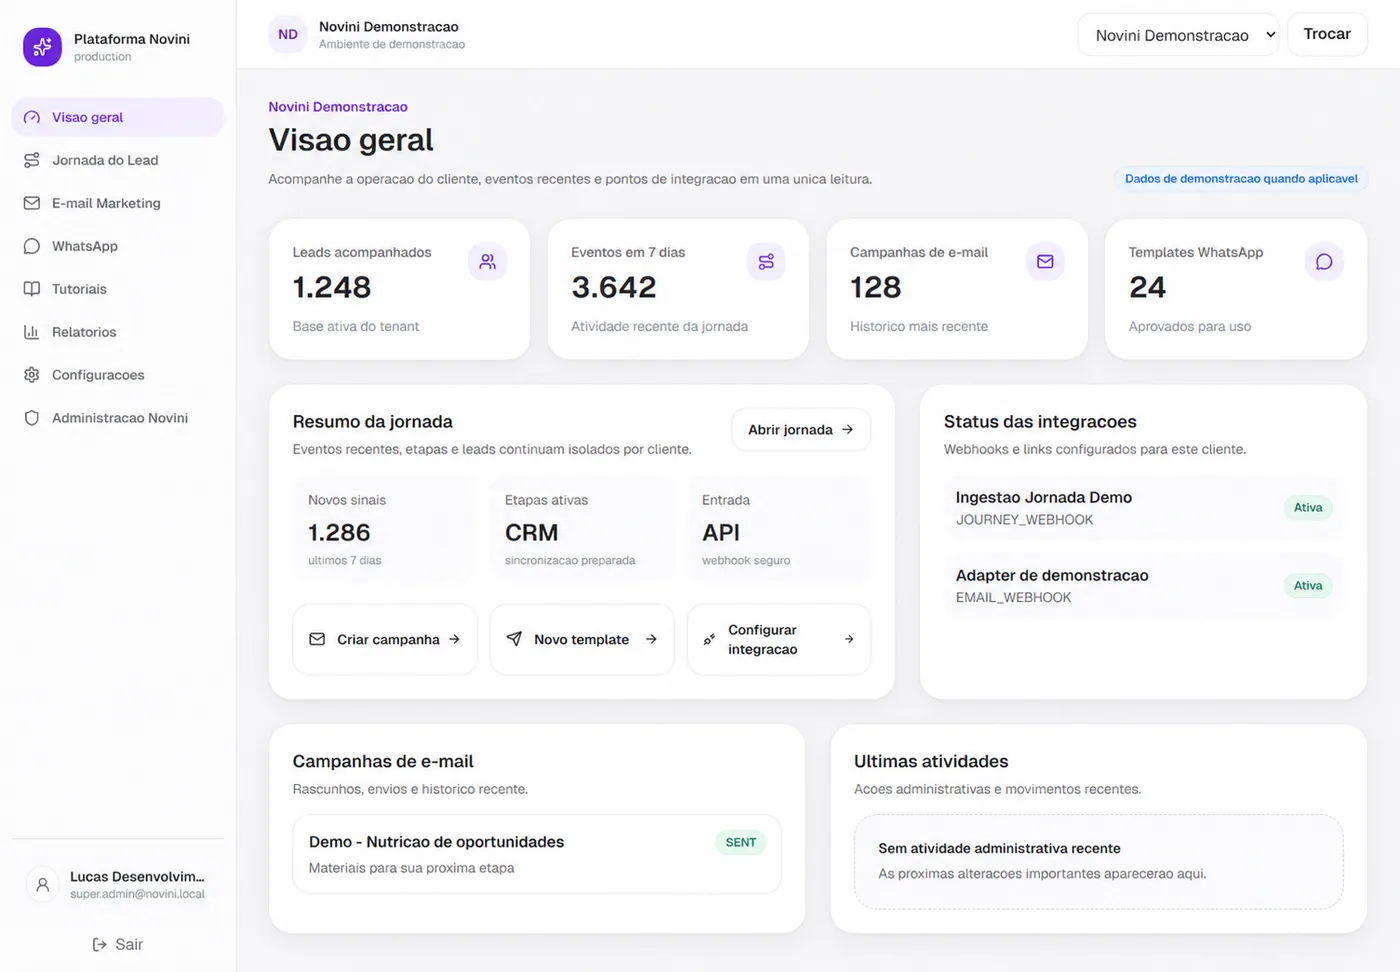The image size is (1400, 972).
Task: Click the Trocar button
Action: [1327, 34]
